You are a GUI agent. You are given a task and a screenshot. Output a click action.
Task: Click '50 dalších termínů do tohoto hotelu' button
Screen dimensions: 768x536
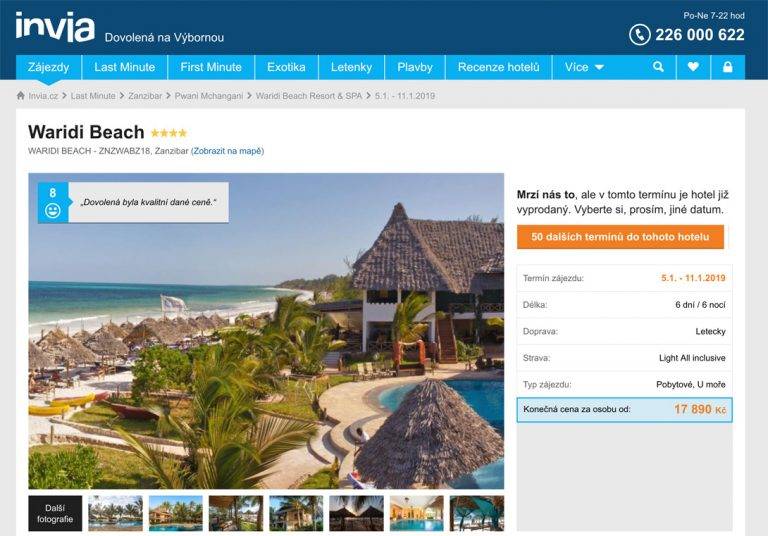[620, 237]
